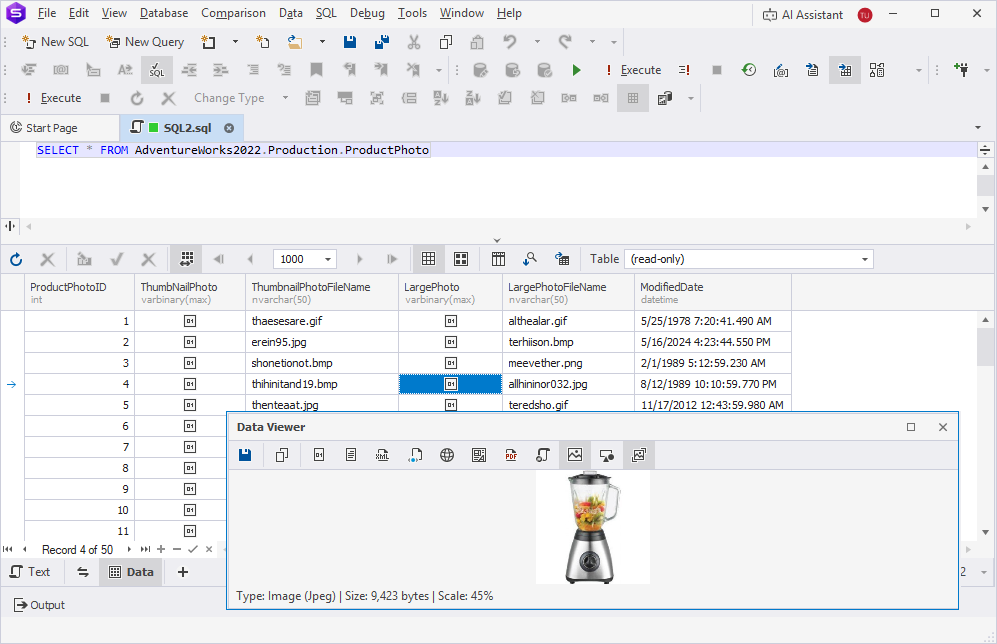Image resolution: width=997 pixels, height=644 pixels.
Task: Toggle card view mode in results toolbar
Action: tap(461, 259)
